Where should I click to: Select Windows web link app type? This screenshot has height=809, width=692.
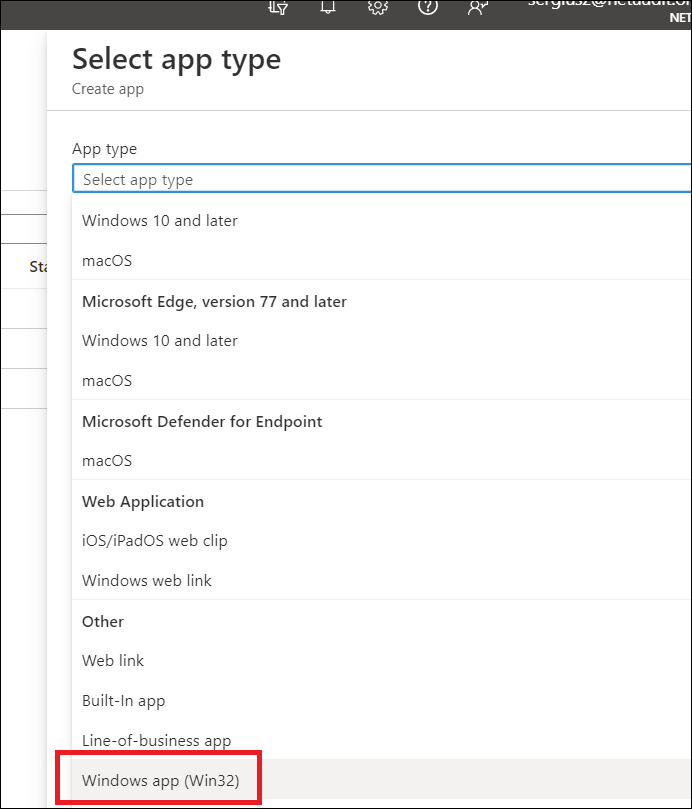[x=147, y=580]
